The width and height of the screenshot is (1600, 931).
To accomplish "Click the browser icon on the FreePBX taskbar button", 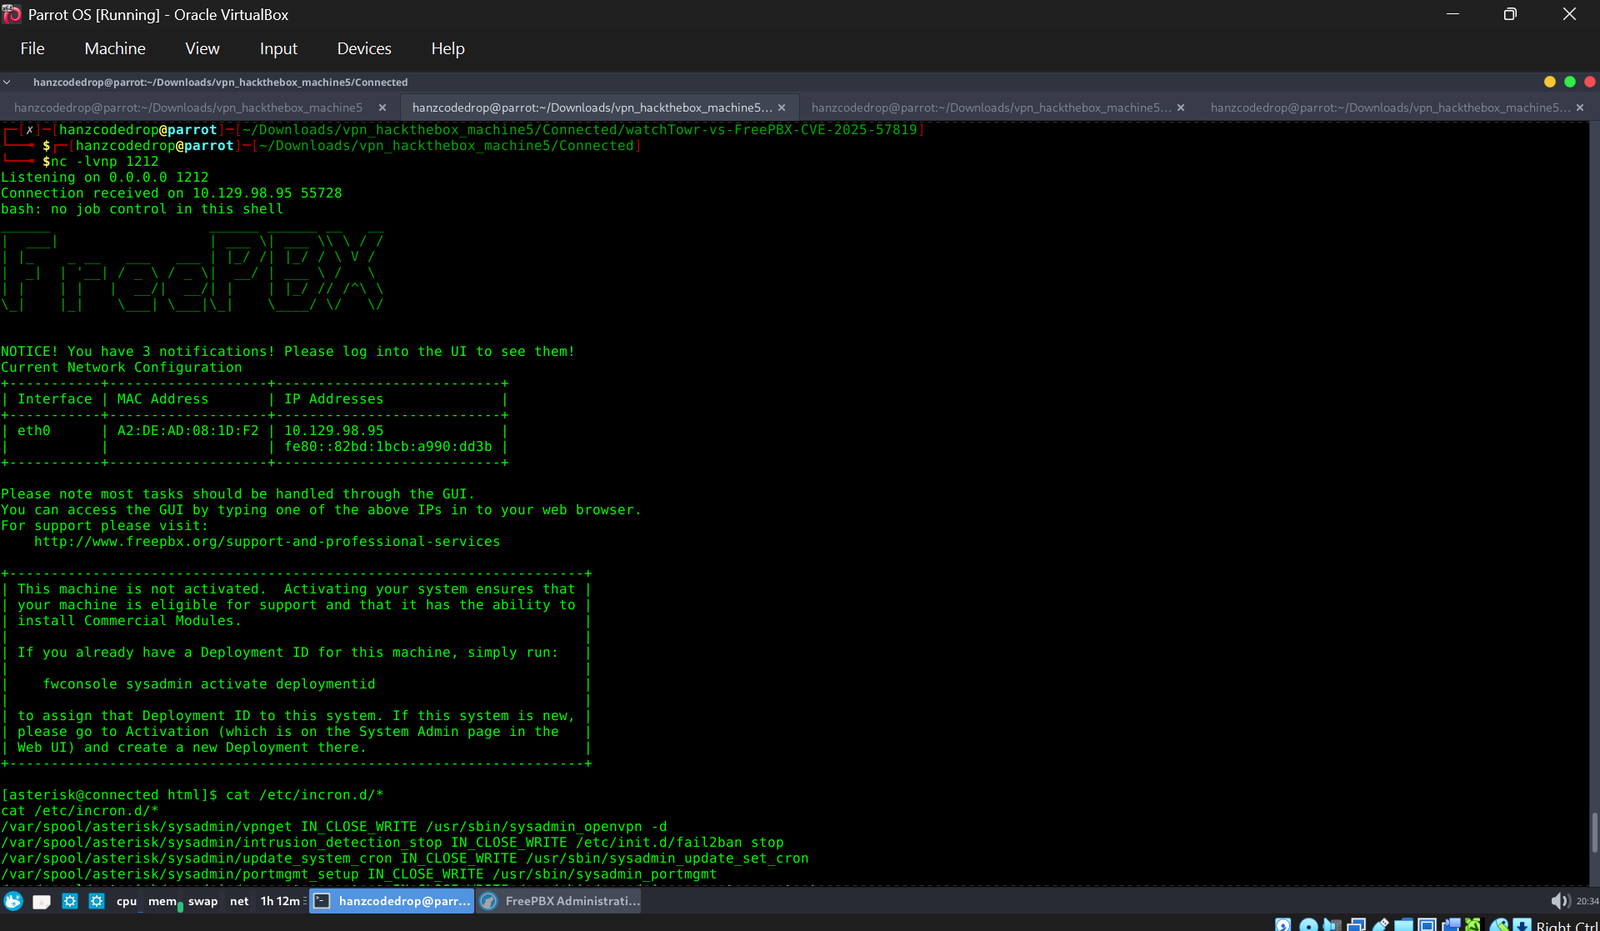I will (x=489, y=901).
